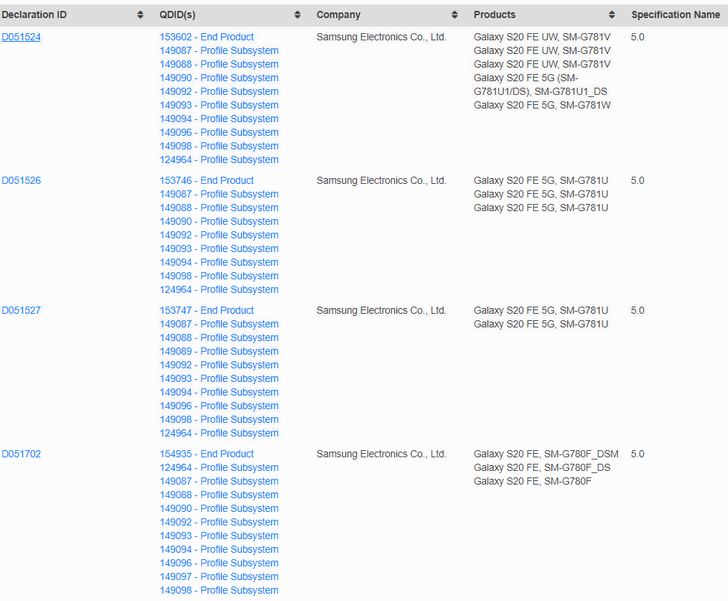Open 149096 Profile Subsystem under D051524
The image size is (728, 601).
[219, 132]
